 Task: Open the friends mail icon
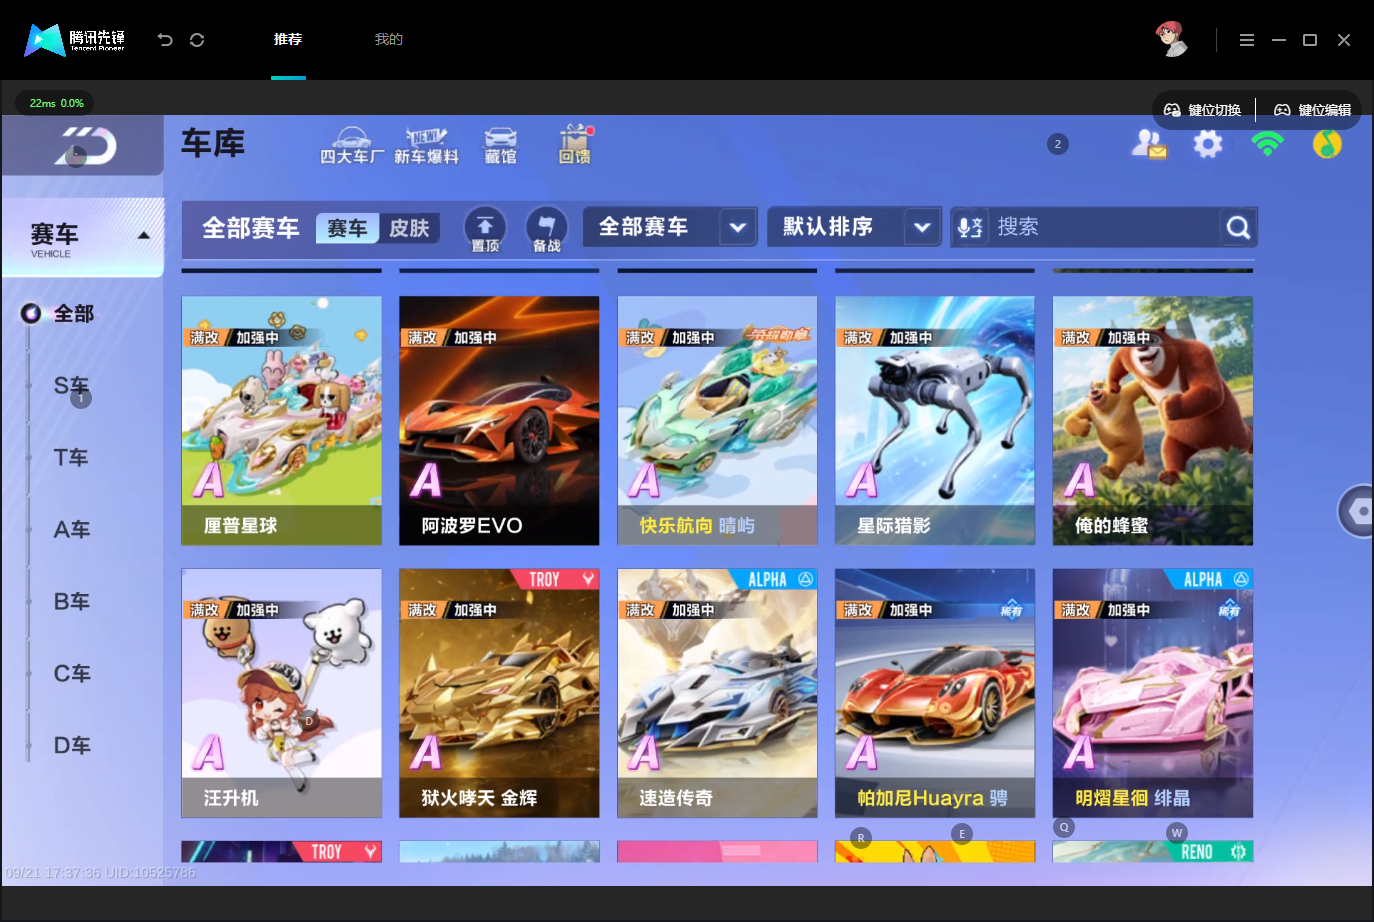1148,145
